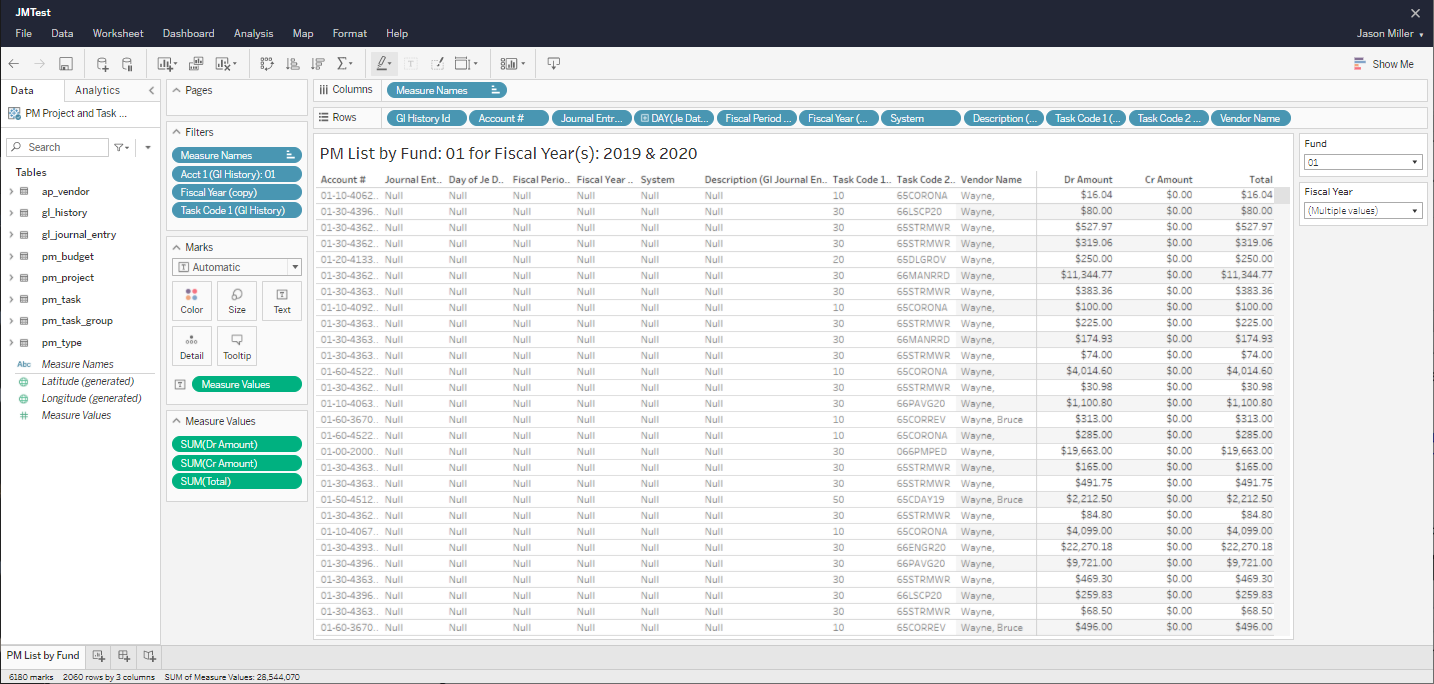Screen dimensions: 1434x684
Task: Open the Worksheet menu
Action: pos(118,34)
